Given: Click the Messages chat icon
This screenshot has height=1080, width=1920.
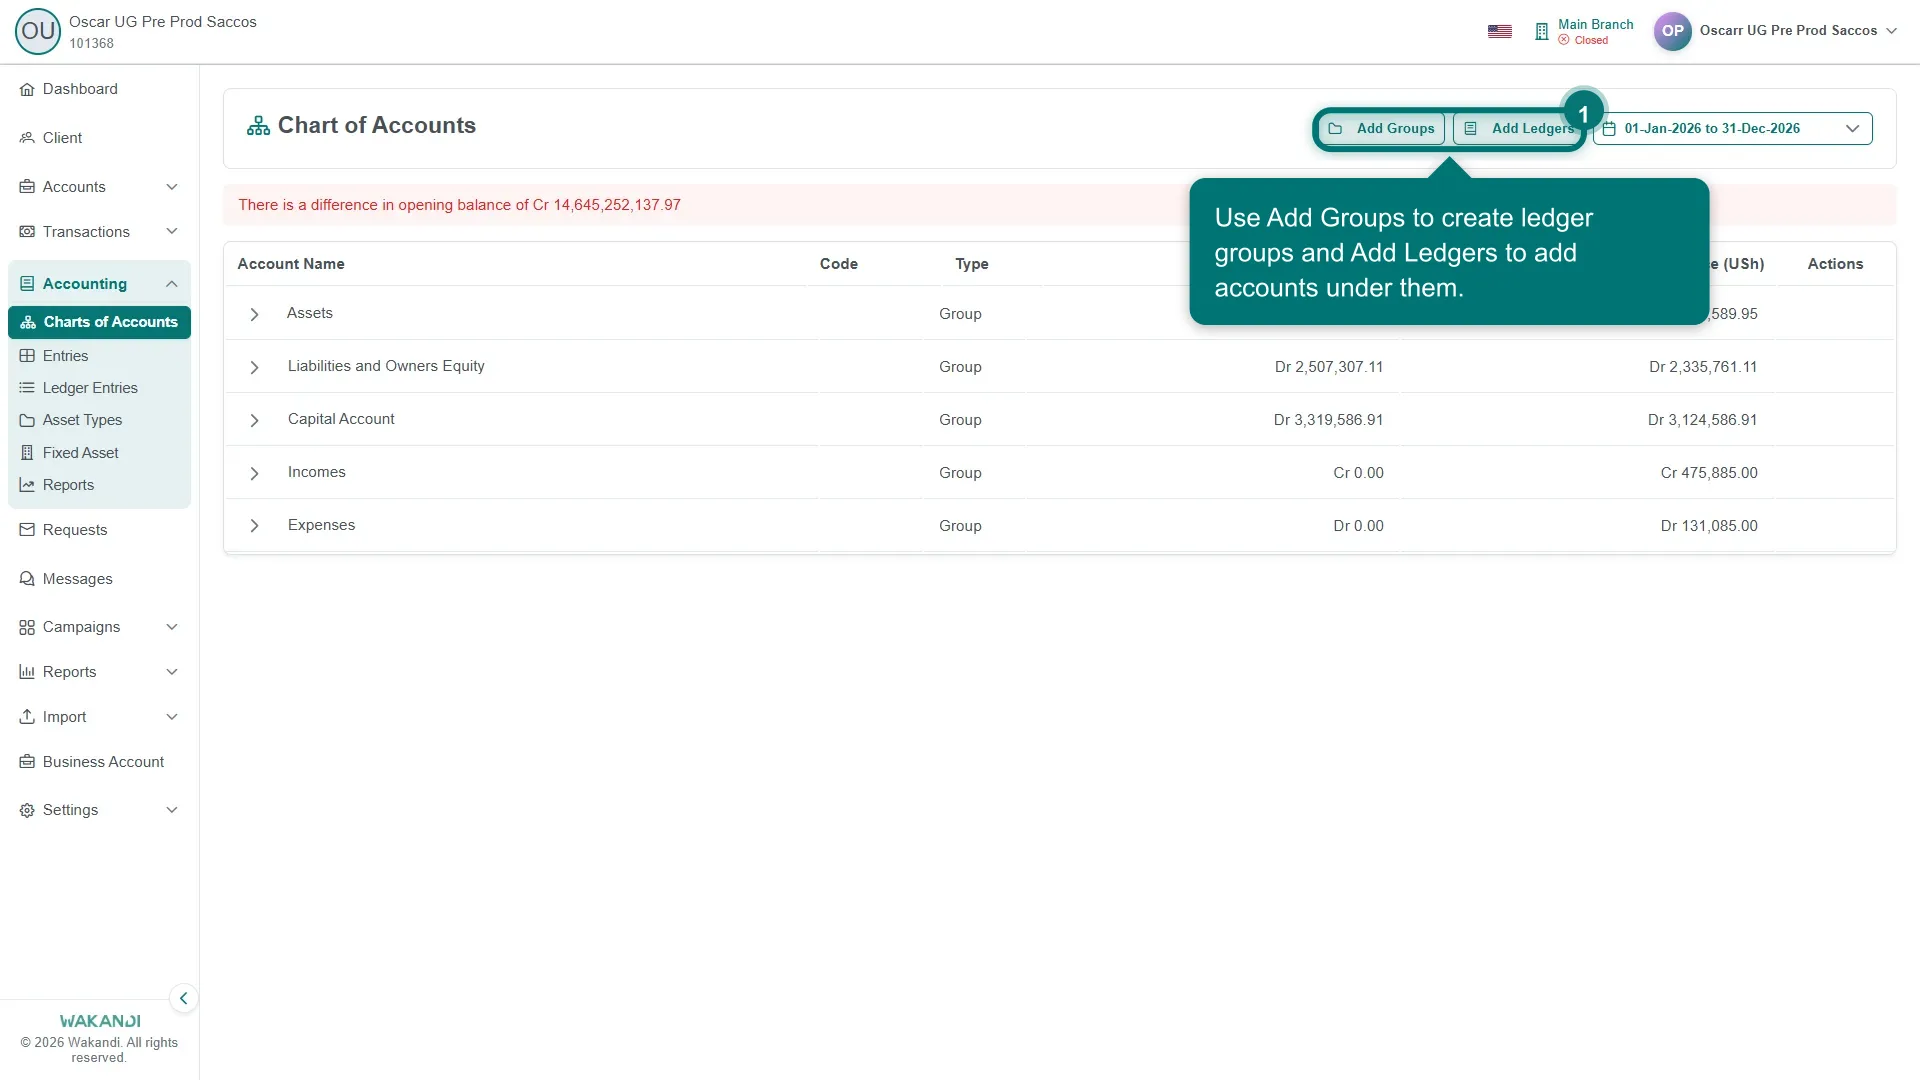Looking at the screenshot, I should 27,579.
